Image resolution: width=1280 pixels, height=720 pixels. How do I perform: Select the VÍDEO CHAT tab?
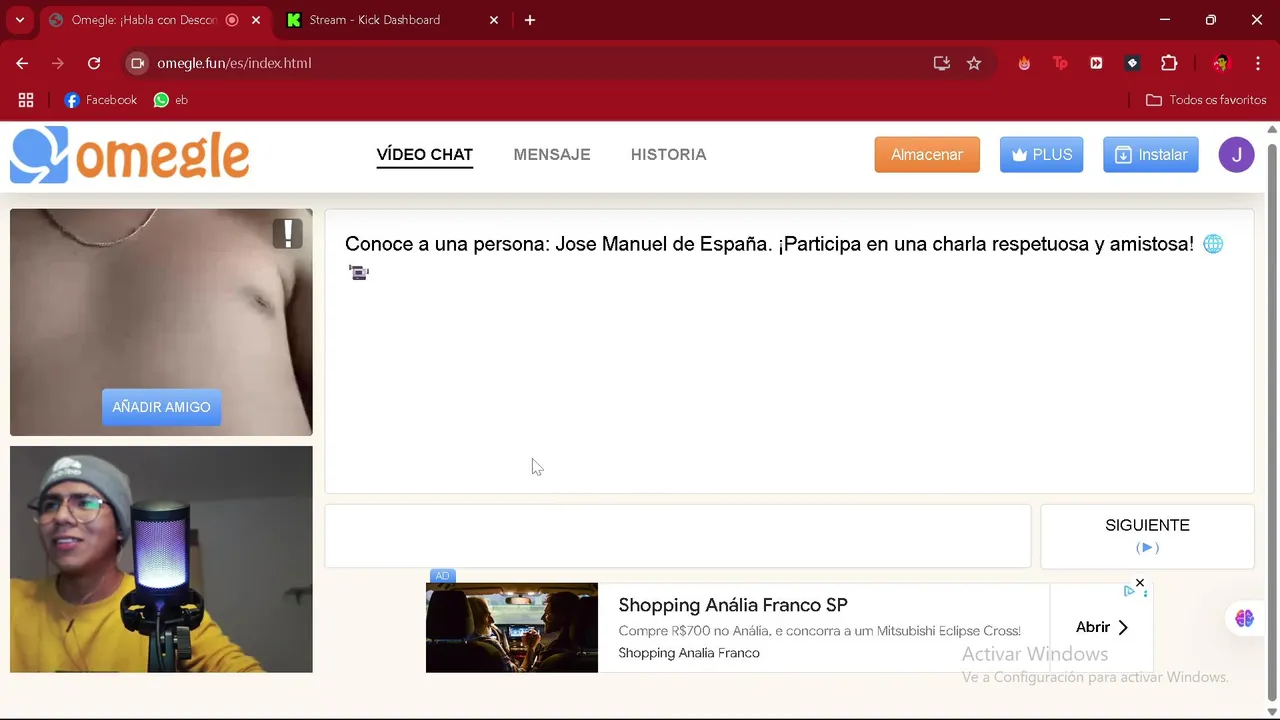coord(425,155)
